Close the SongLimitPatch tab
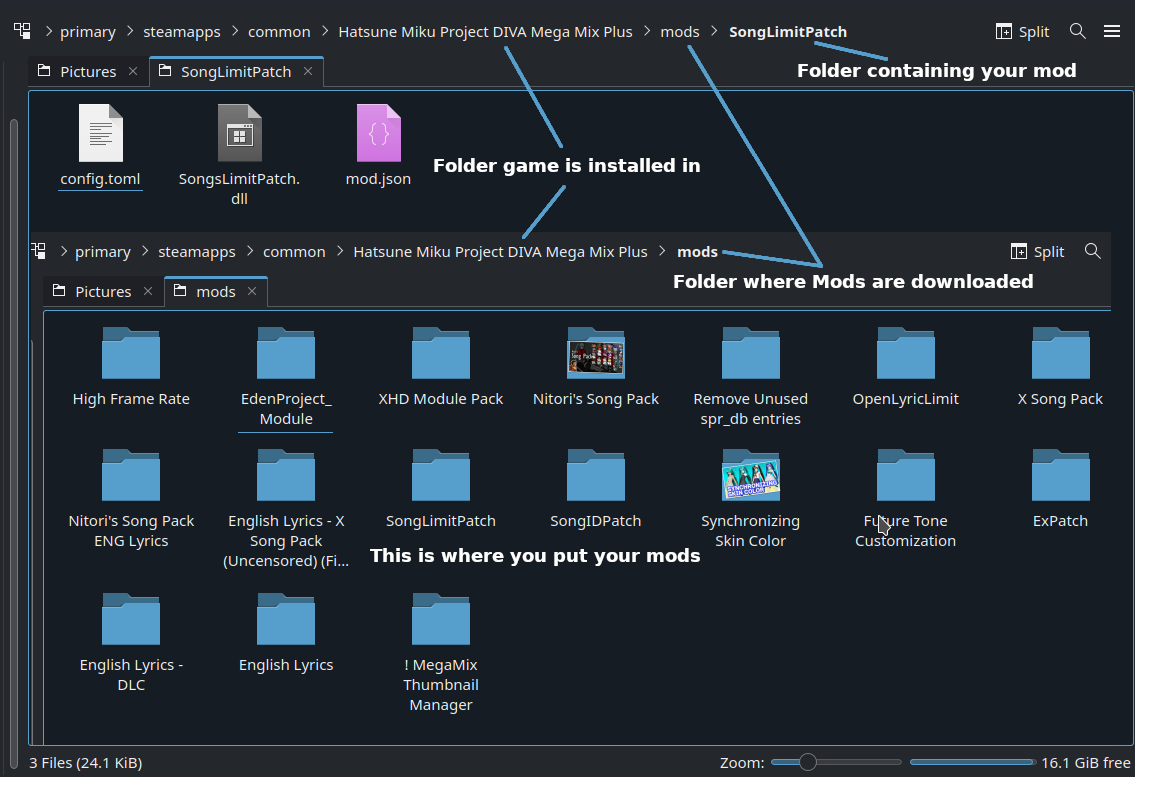The width and height of the screenshot is (1154, 792). pyautogui.click(x=308, y=71)
